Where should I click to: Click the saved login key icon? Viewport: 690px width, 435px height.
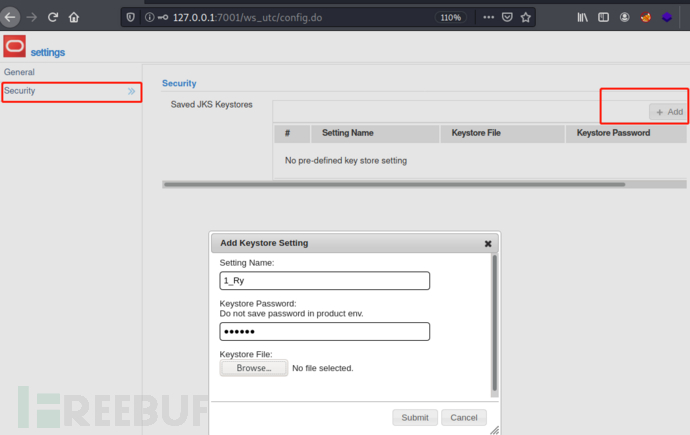click(163, 17)
